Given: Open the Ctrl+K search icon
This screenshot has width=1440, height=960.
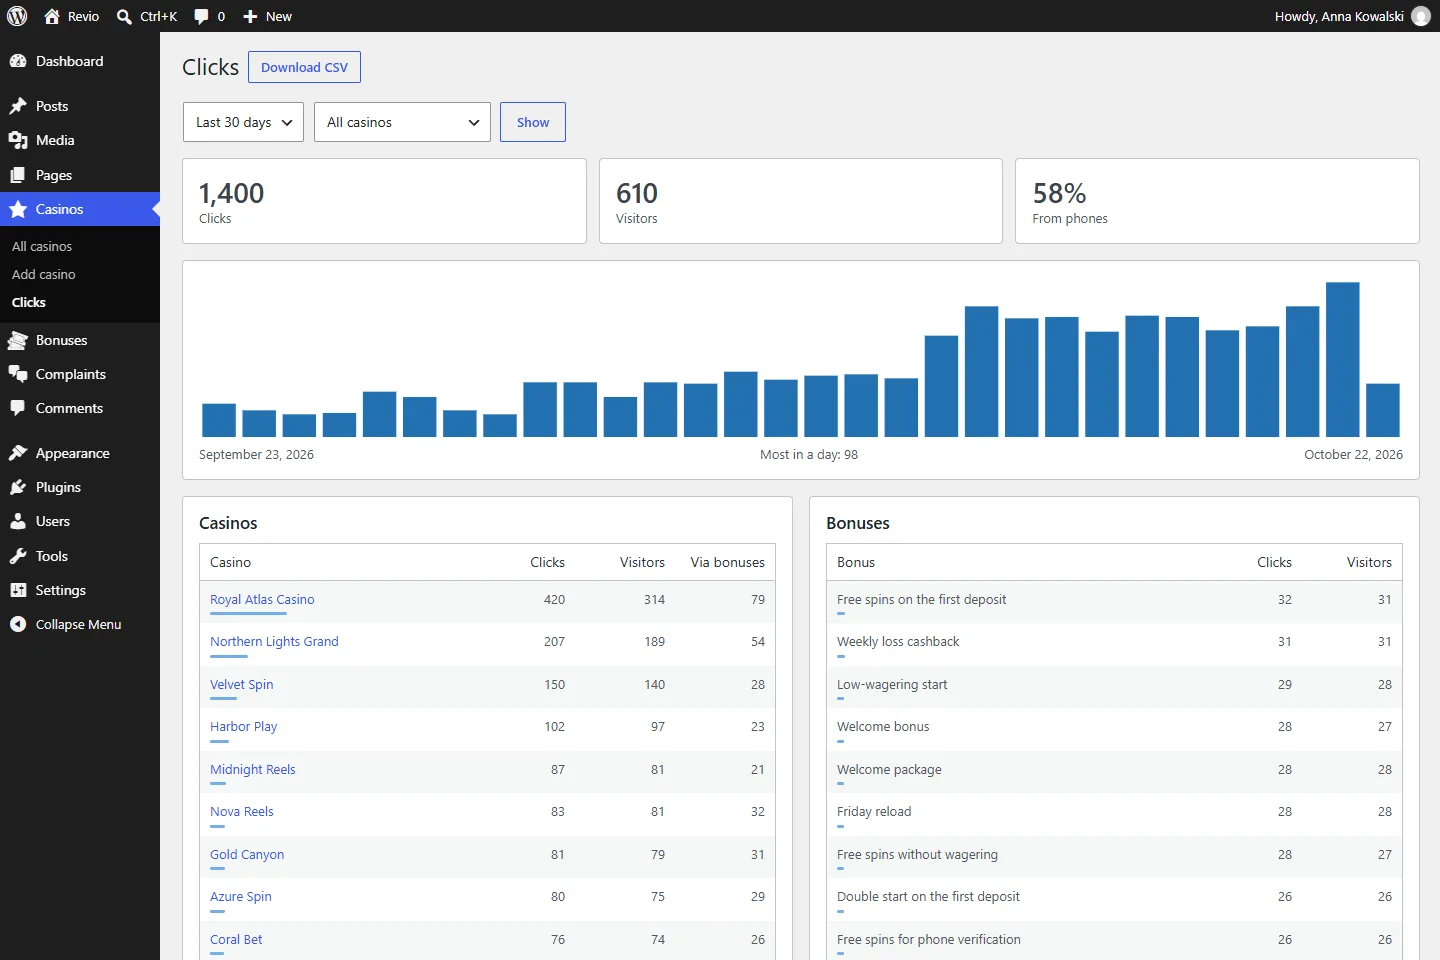Looking at the screenshot, I should pos(124,16).
